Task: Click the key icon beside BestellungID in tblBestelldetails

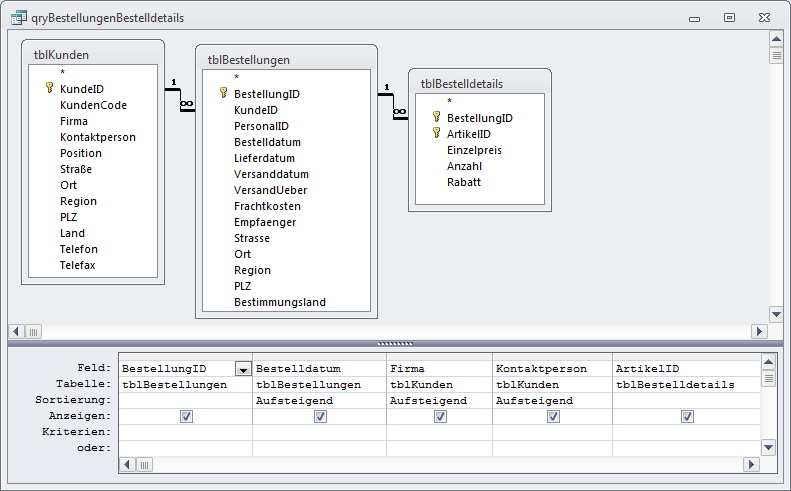Action: (436, 118)
